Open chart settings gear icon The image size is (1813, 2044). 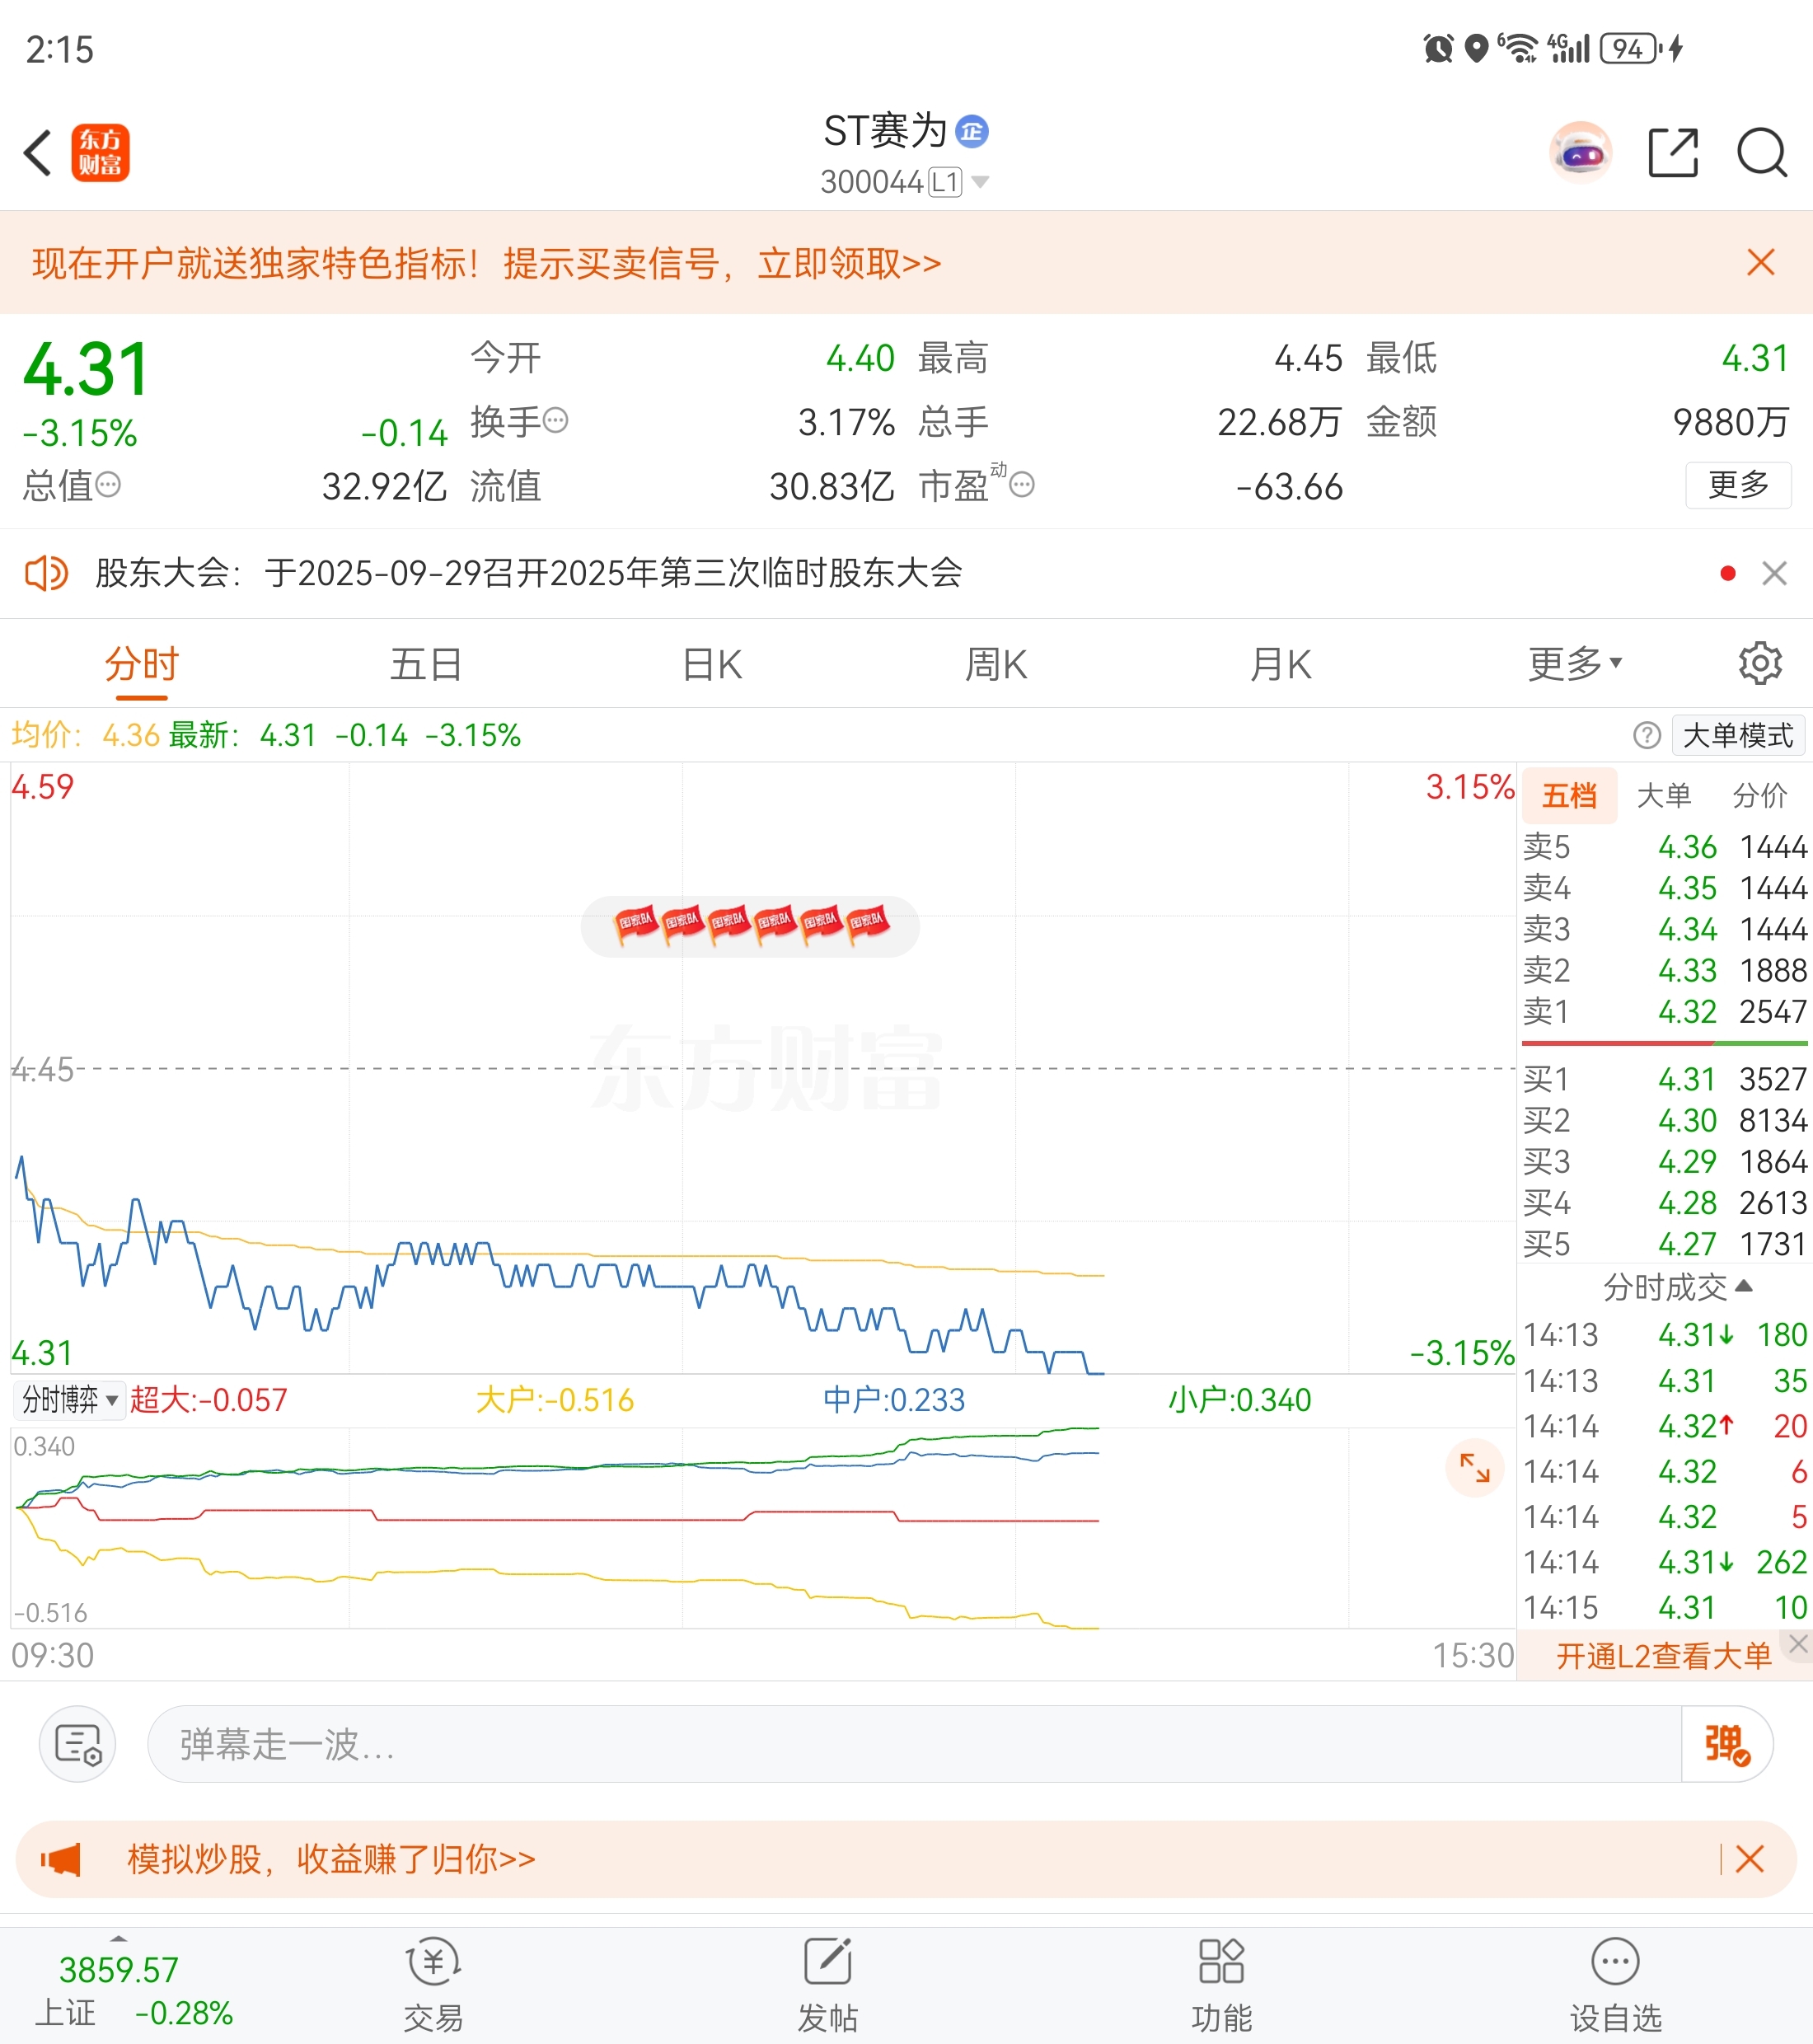tap(1760, 663)
